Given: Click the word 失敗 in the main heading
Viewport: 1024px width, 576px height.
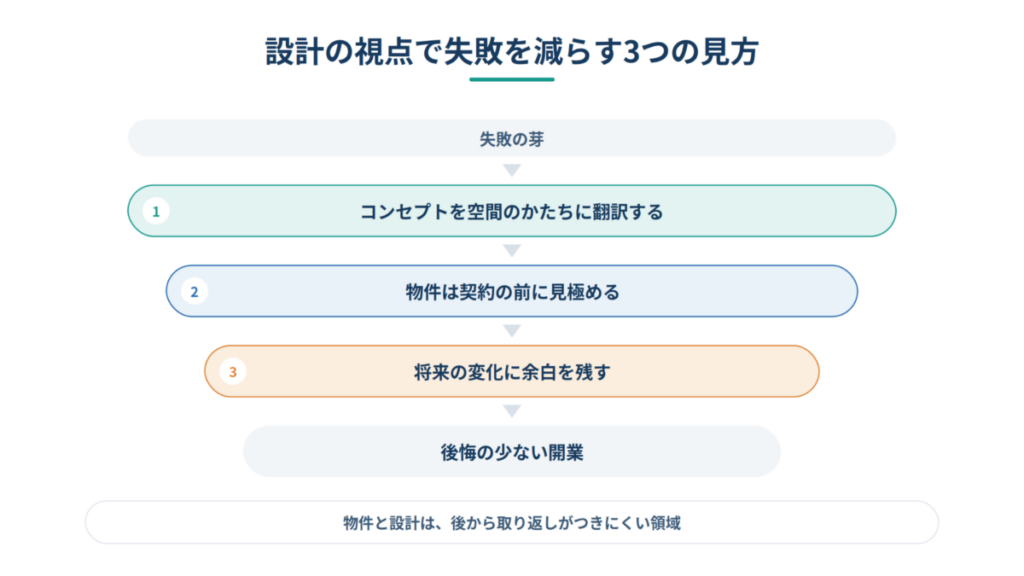Looking at the screenshot, I should click(473, 52).
